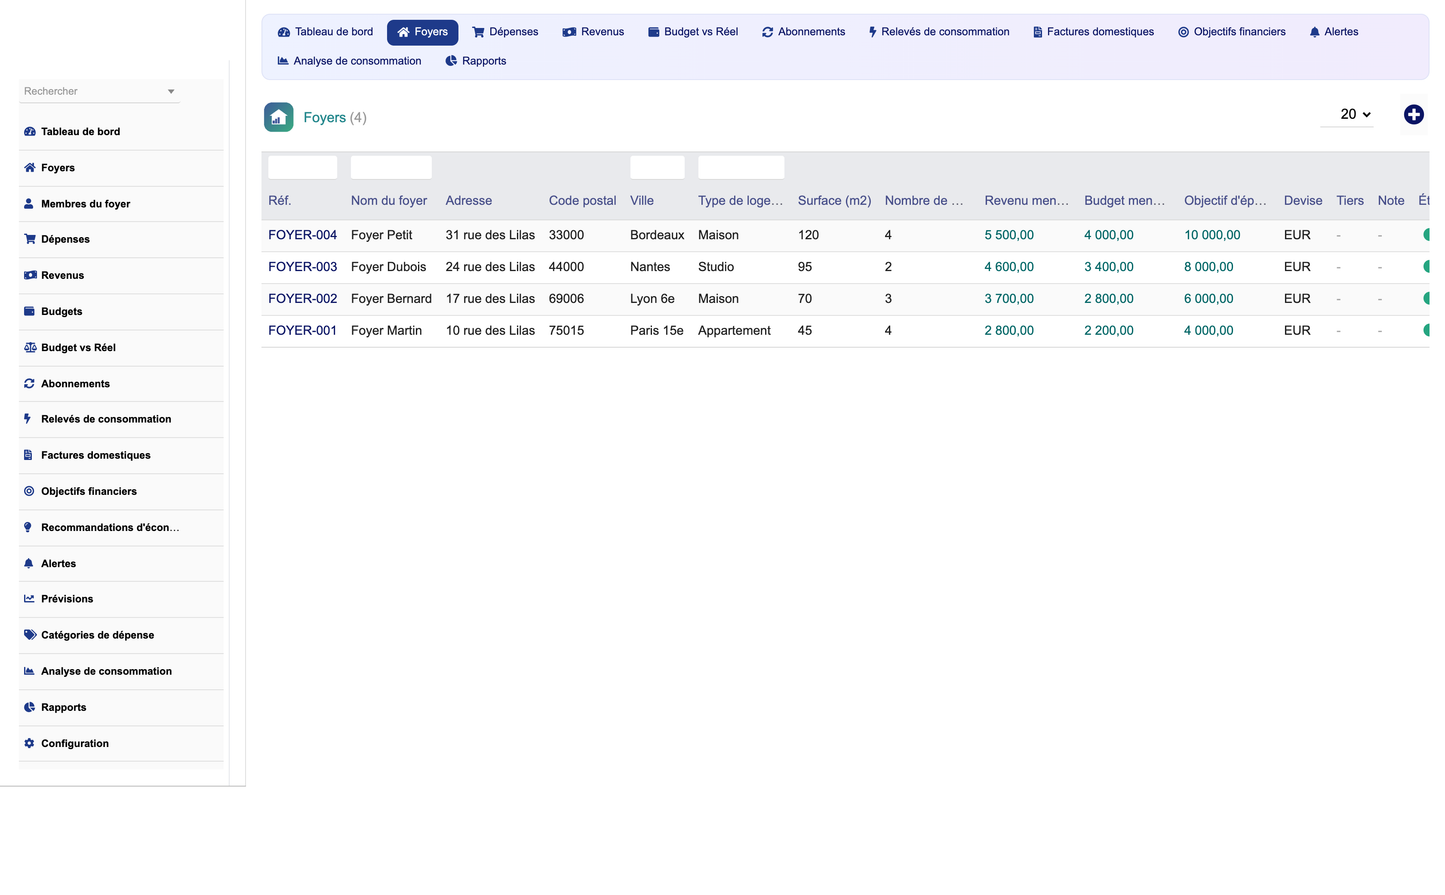
Task: Click the Ville filter input field
Action: [657, 167]
